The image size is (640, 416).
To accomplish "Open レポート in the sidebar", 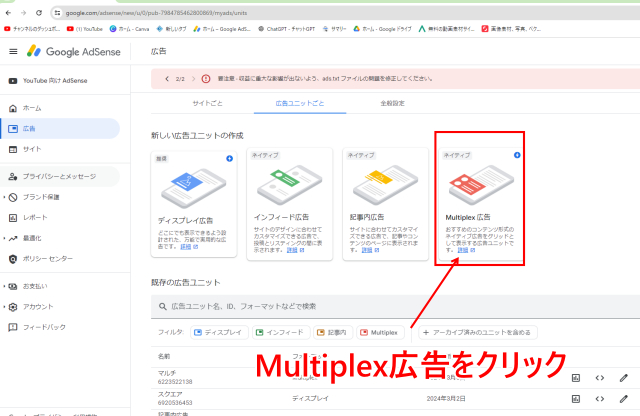I will 60,218.
